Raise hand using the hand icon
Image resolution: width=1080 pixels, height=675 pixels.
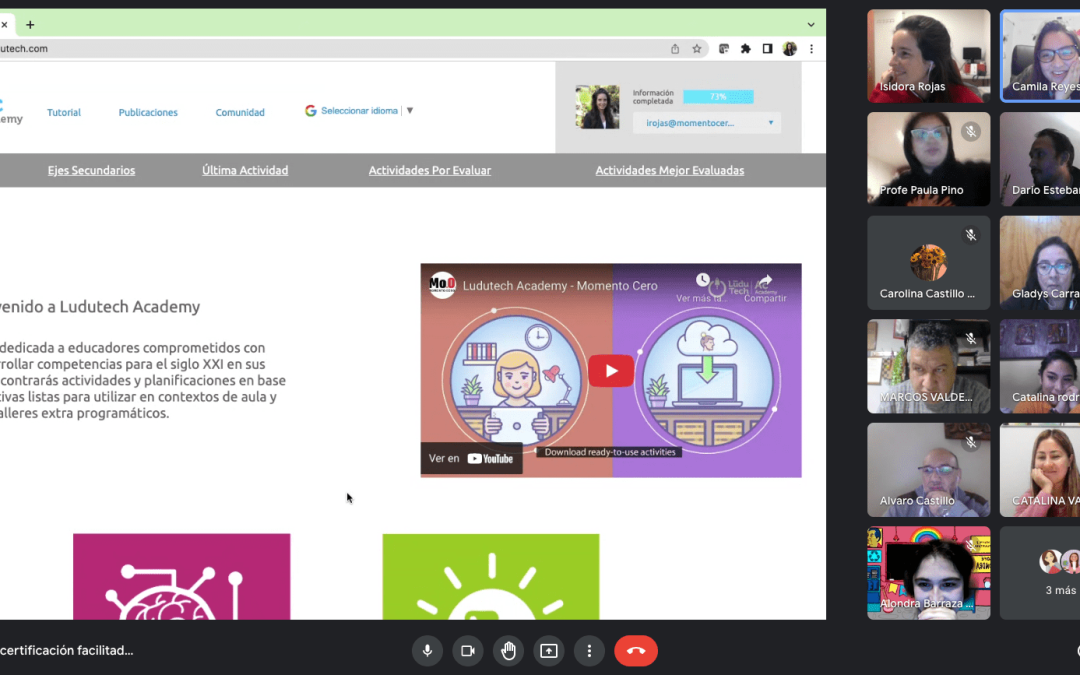click(508, 651)
